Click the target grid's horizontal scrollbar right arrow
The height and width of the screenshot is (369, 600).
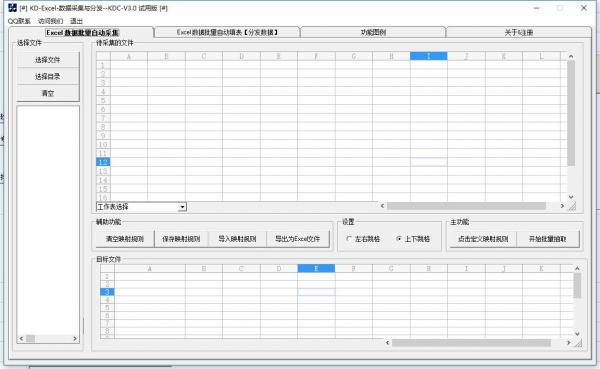coord(569,343)
